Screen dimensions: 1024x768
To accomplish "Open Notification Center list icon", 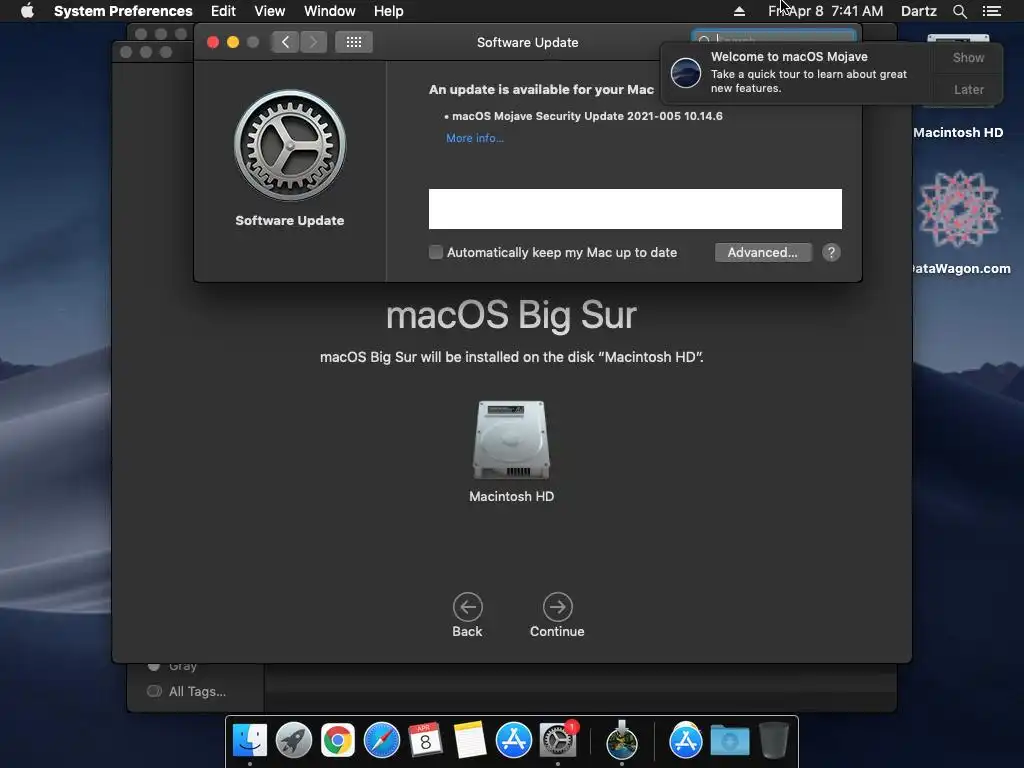I will click(991, 11).
